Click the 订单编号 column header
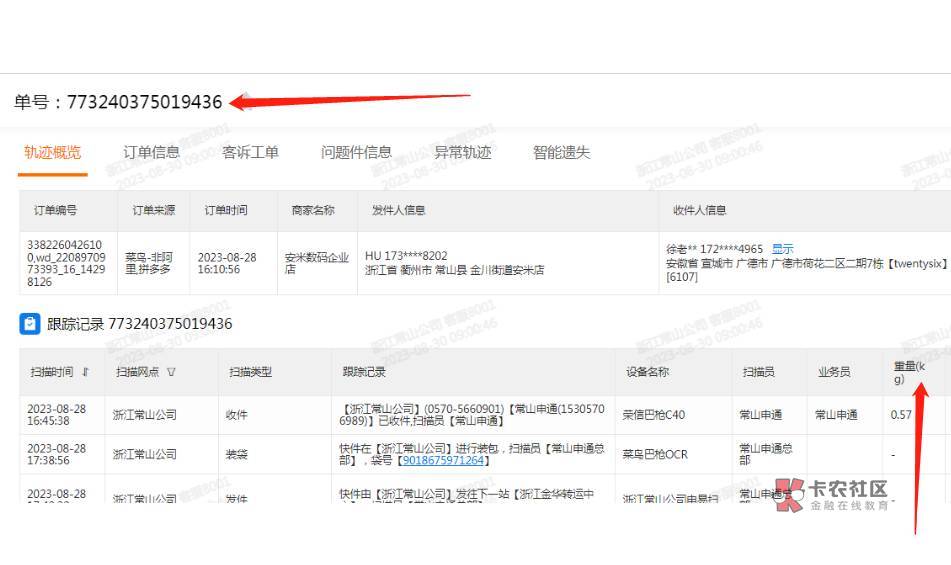 coord(55,211)
